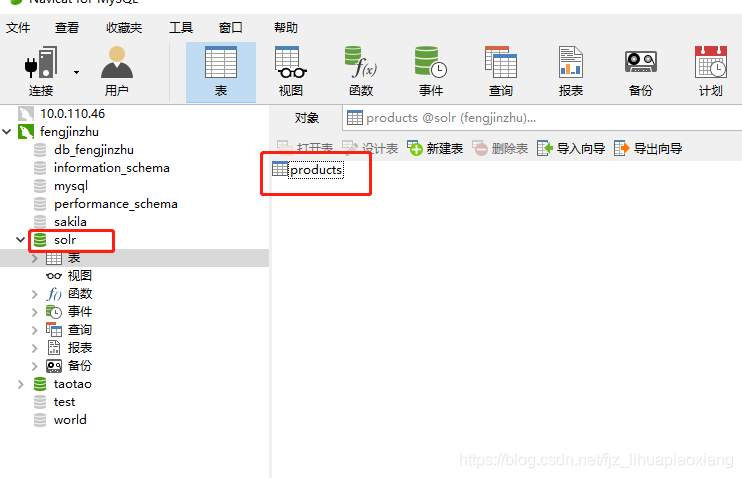This screenshot has height=478, width=742.
Task: Open the 报表 report toolbar button
Action: coord(571,71)
